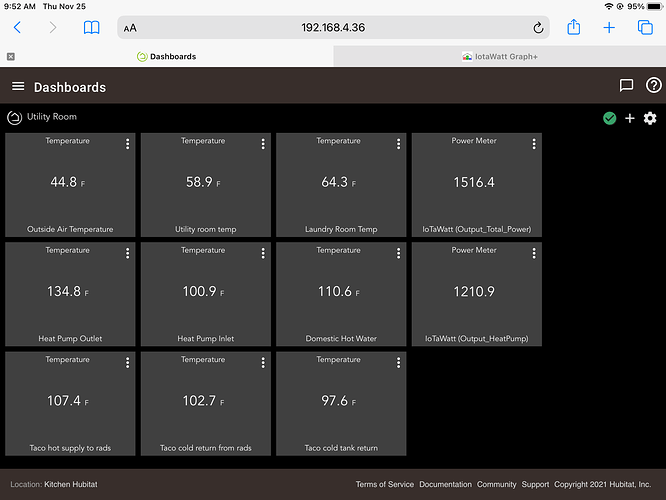Open the Community link
This screenshot has width=666, height=500.
tap(497, 484)
